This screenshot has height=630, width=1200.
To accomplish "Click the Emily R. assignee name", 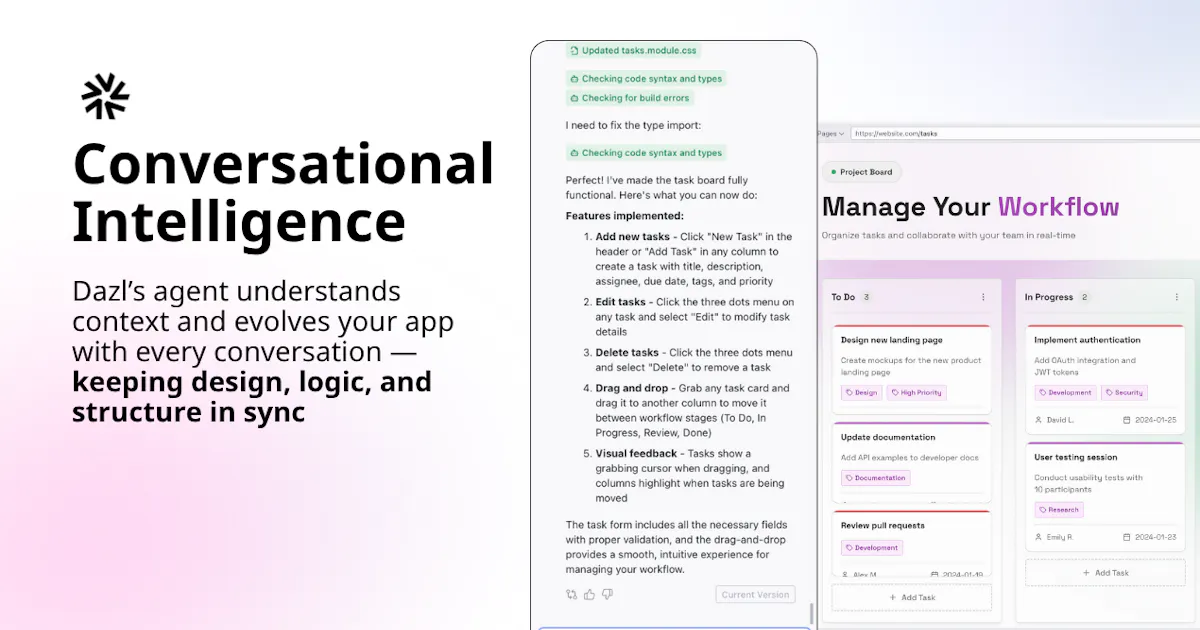I will click(1060, 537).
